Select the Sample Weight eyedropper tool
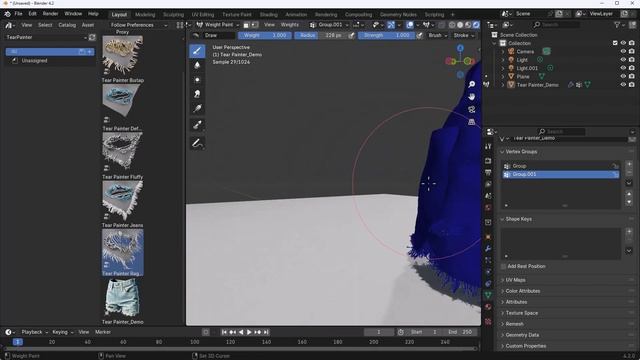Screen dimensions: 640x360 (197, 125)
